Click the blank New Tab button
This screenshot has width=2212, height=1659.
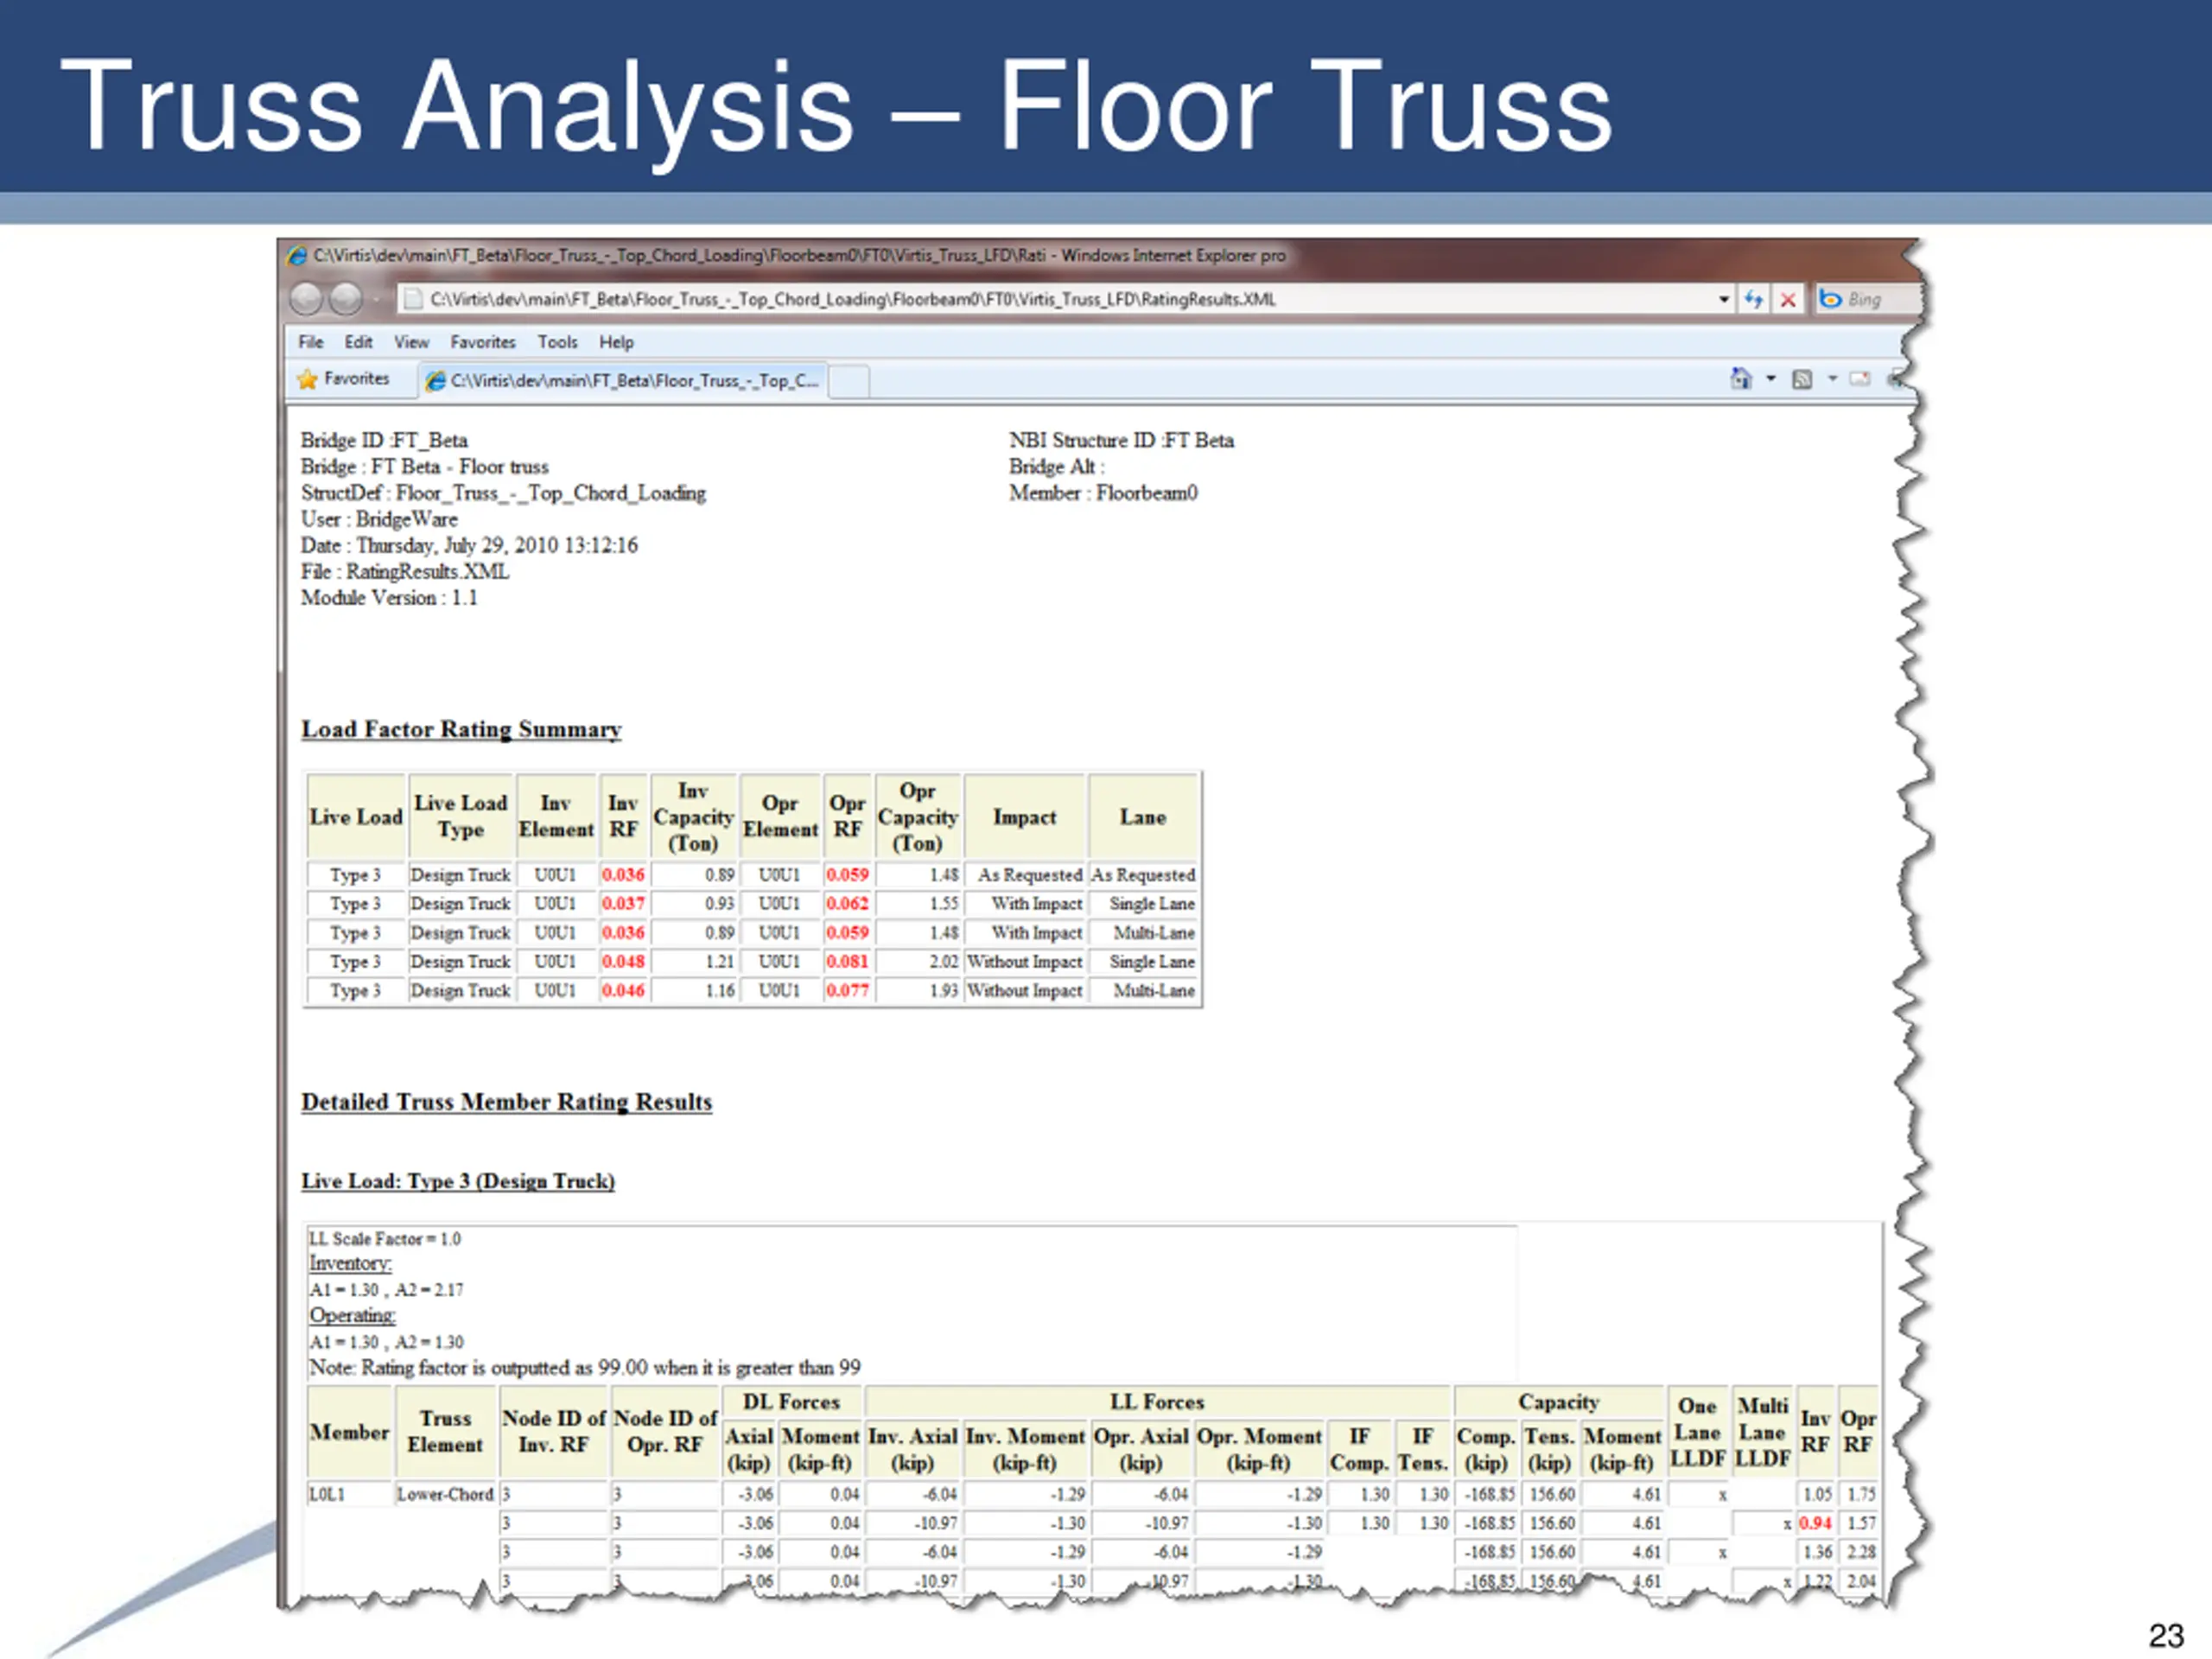pyautogui.click(x=849, y=381)
